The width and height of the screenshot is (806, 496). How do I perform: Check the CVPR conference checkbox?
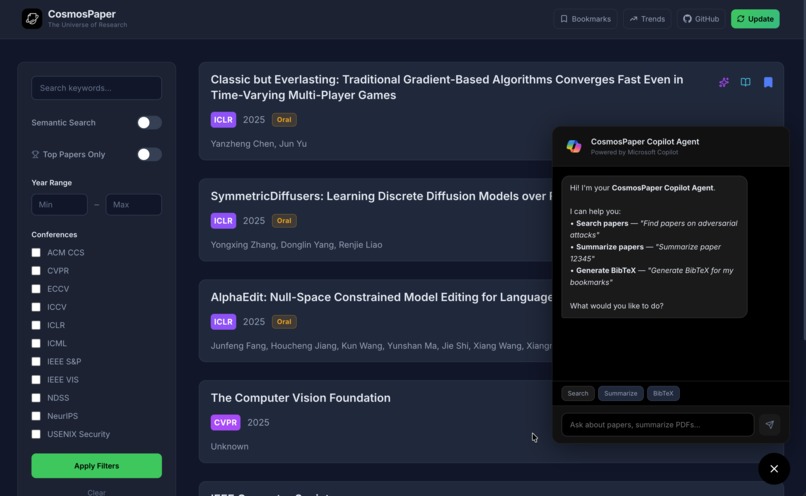pyautogui.click(x=36, y=270)
